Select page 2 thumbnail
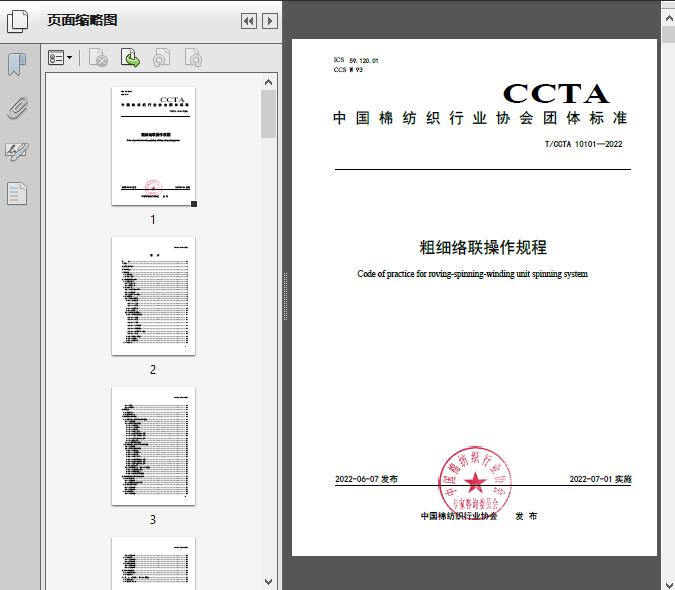 tap(153, 296)
